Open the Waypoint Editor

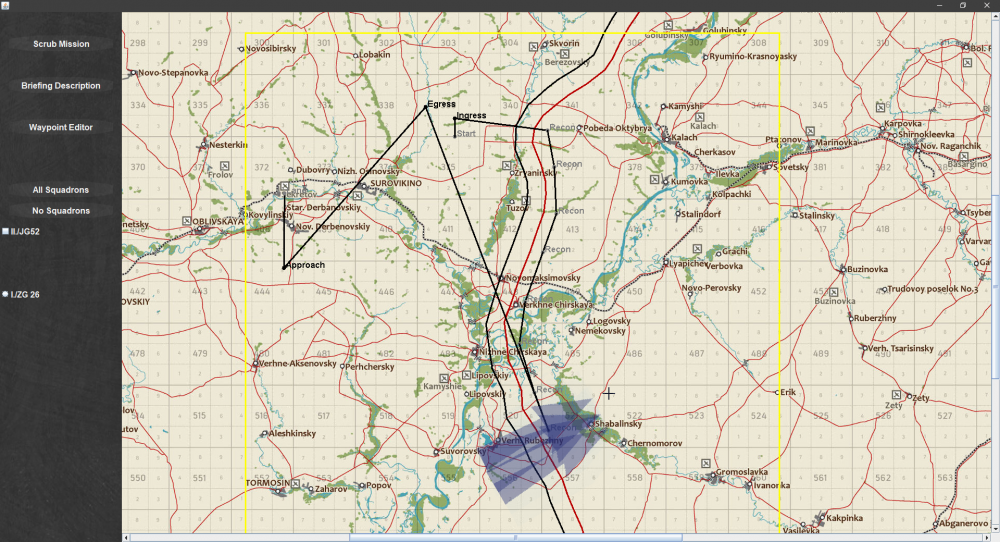61,128
